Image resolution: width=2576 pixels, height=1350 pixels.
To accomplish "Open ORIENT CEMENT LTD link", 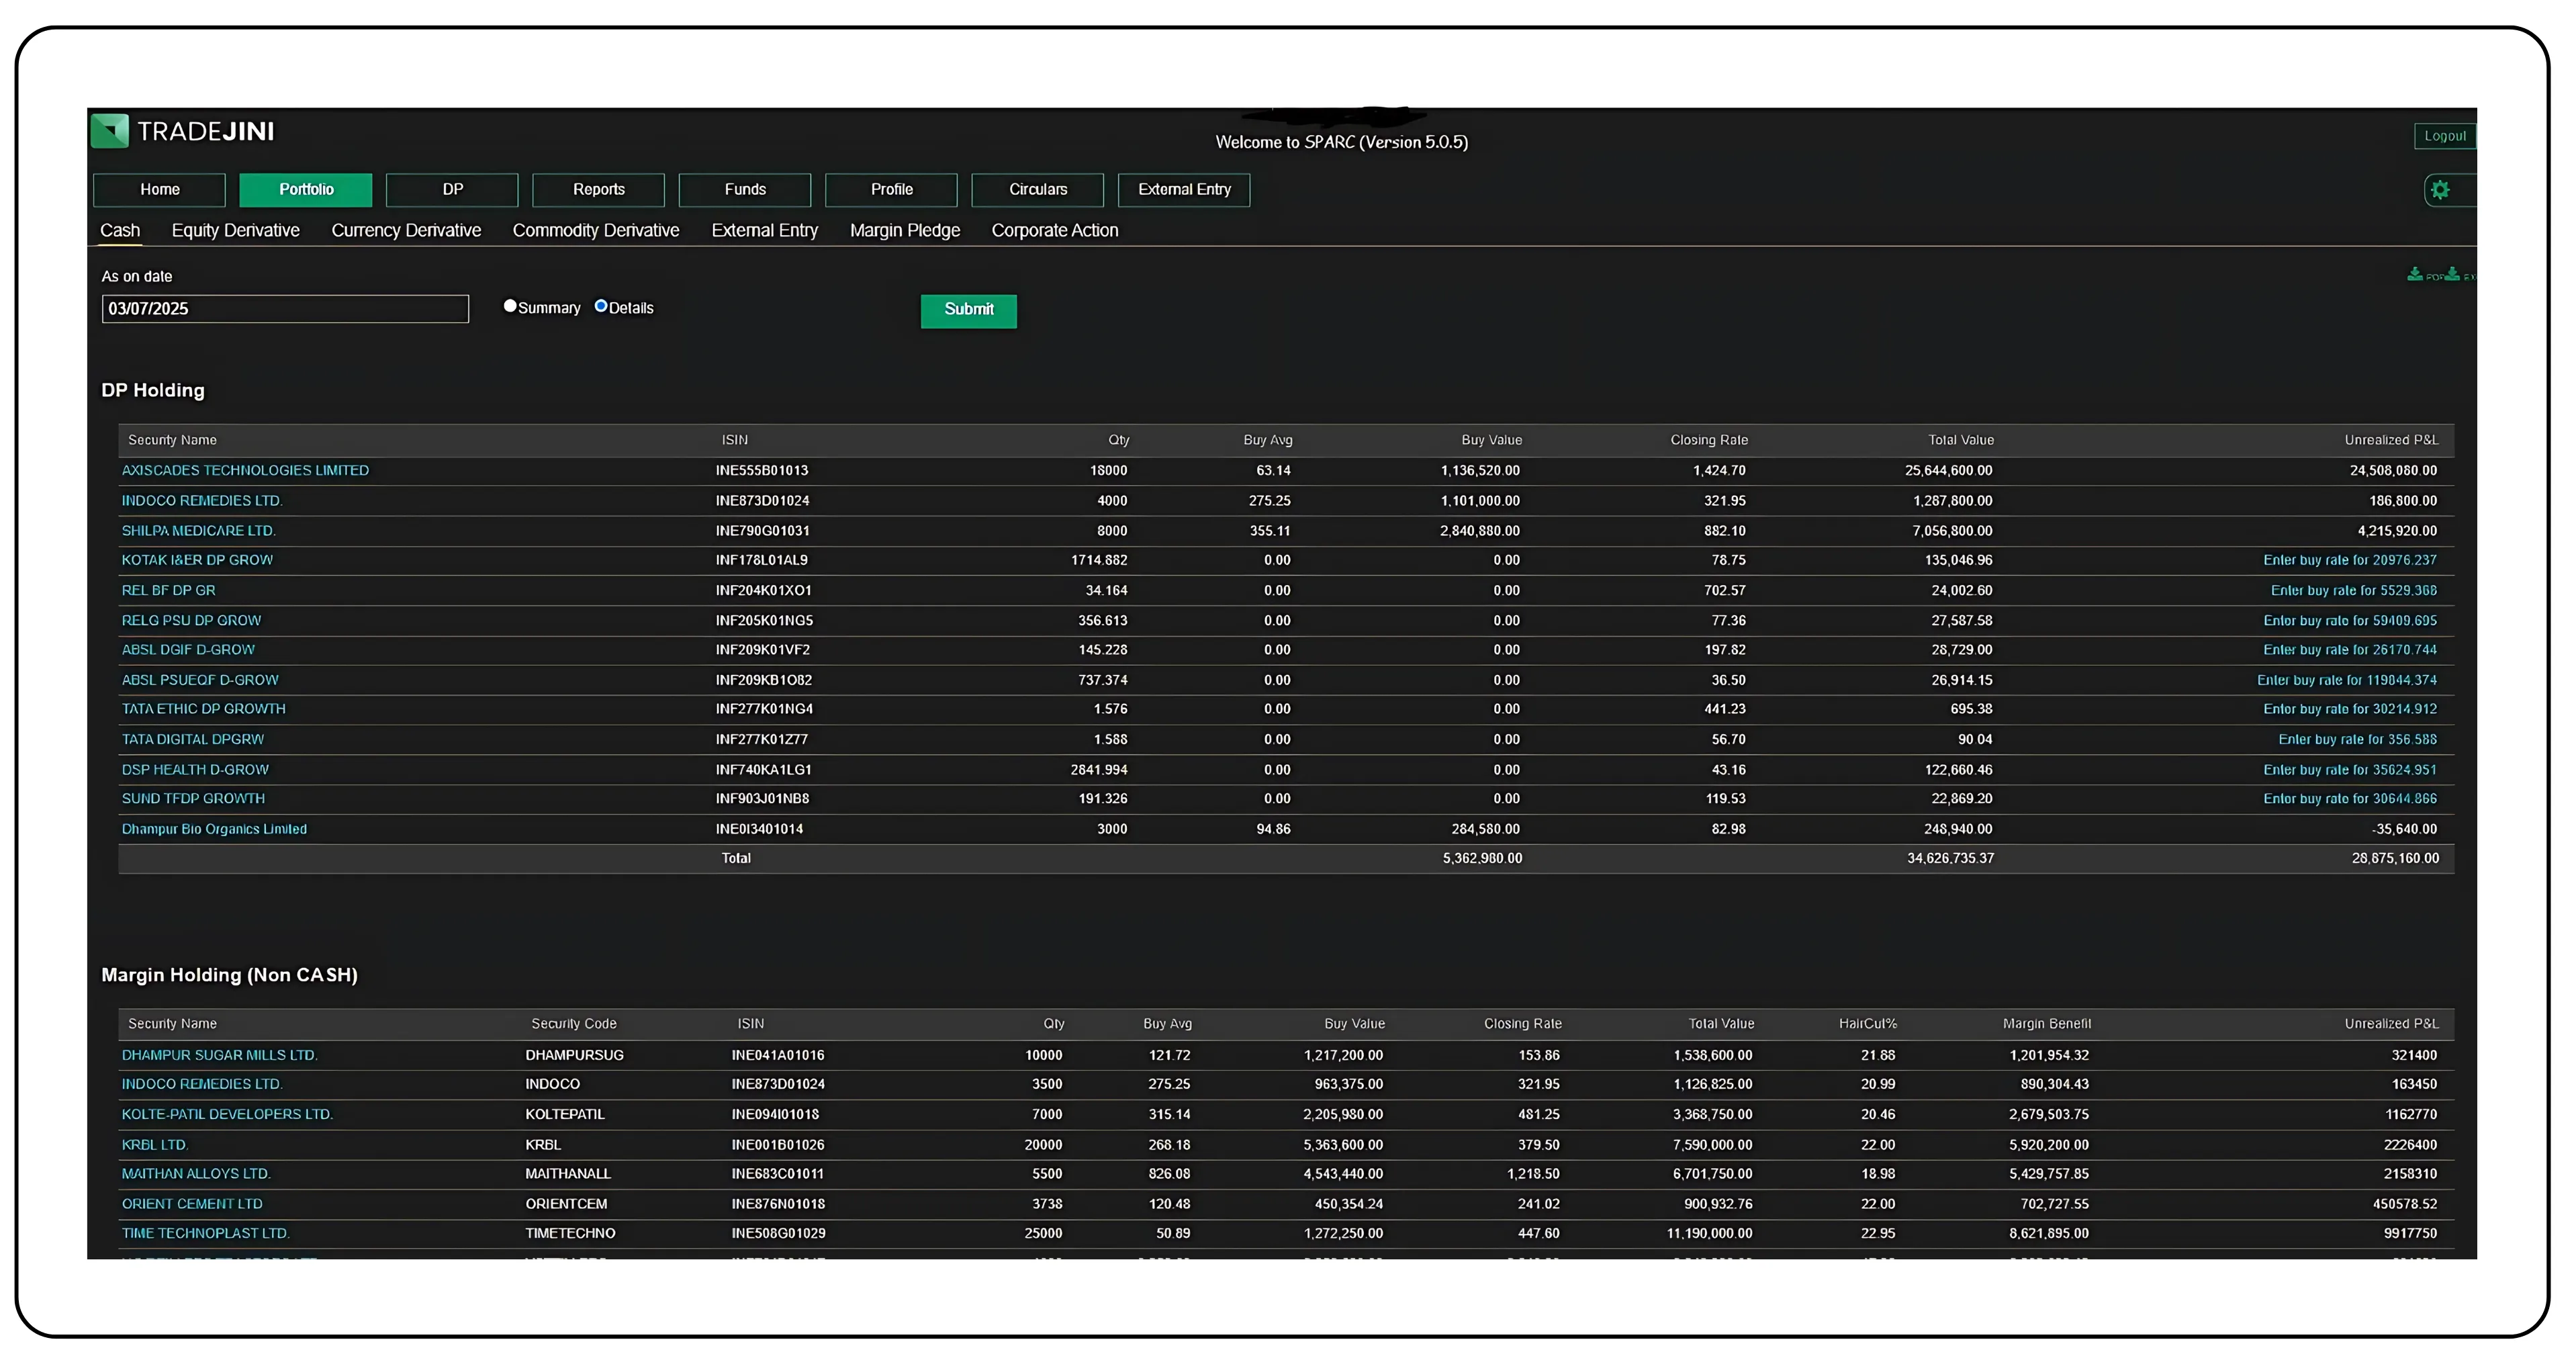I will tap(192, 1204).
